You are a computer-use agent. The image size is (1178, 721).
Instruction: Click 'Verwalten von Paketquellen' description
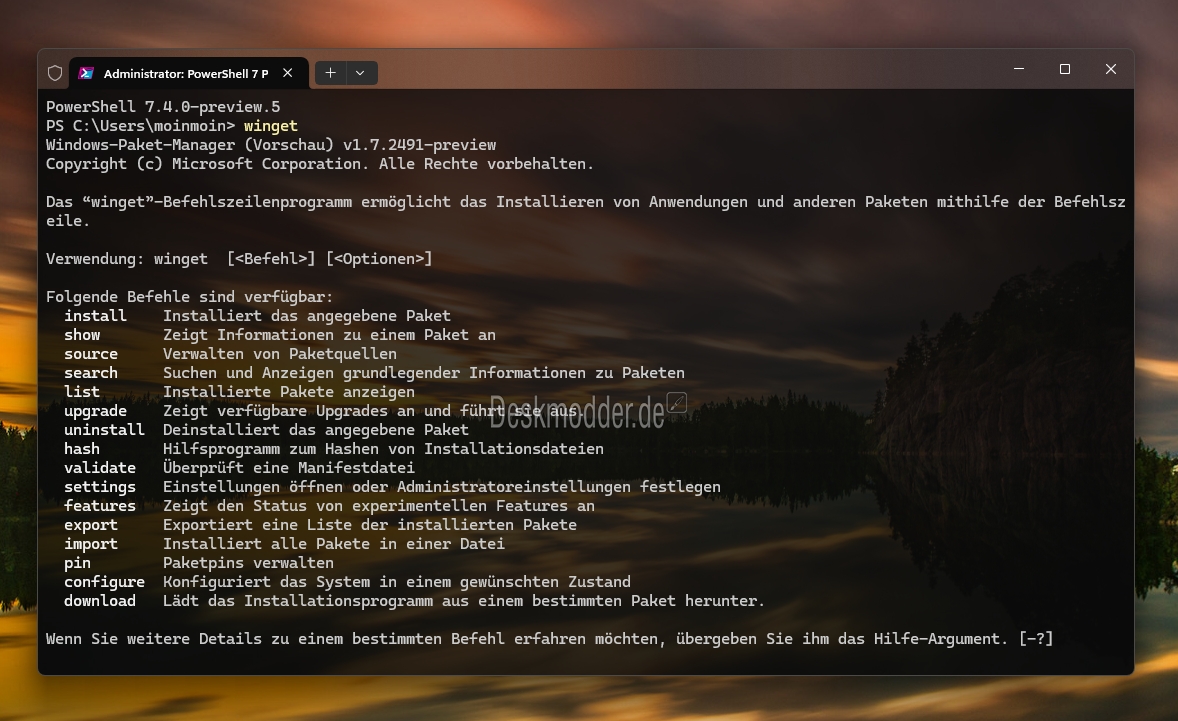280,354
